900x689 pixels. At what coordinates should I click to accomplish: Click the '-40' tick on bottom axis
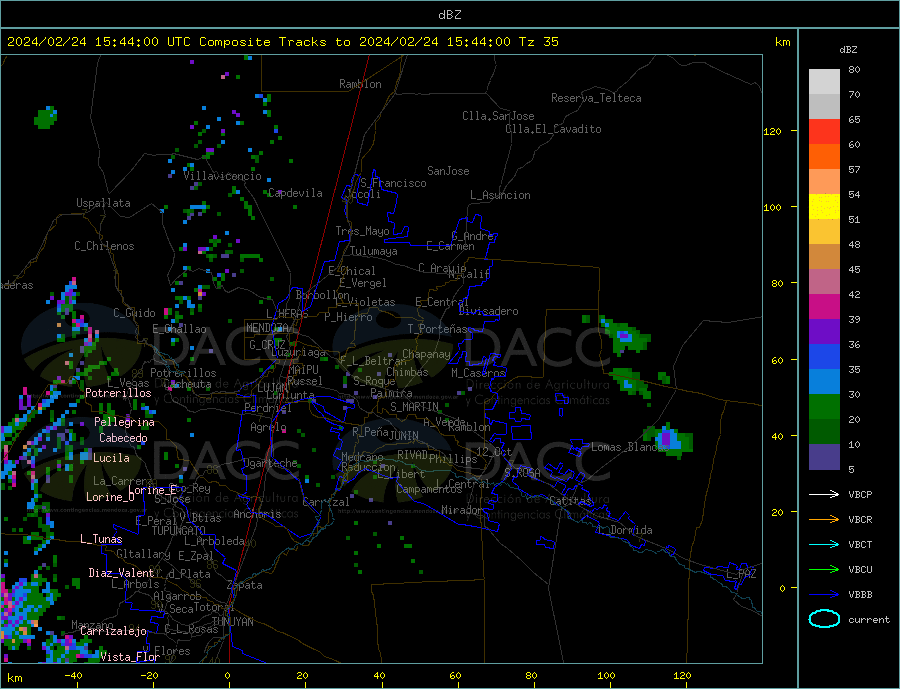coord(73,676)
